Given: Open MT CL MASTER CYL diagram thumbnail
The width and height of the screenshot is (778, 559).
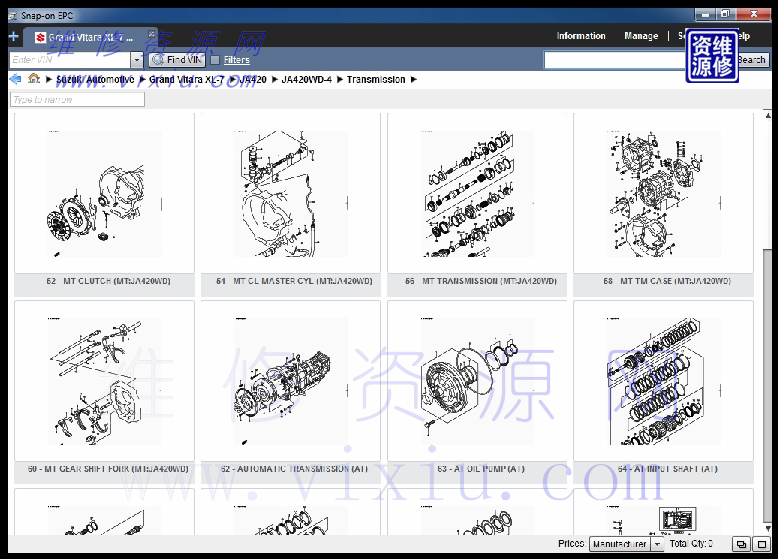Looking at the screenshot, I should 291,193.
